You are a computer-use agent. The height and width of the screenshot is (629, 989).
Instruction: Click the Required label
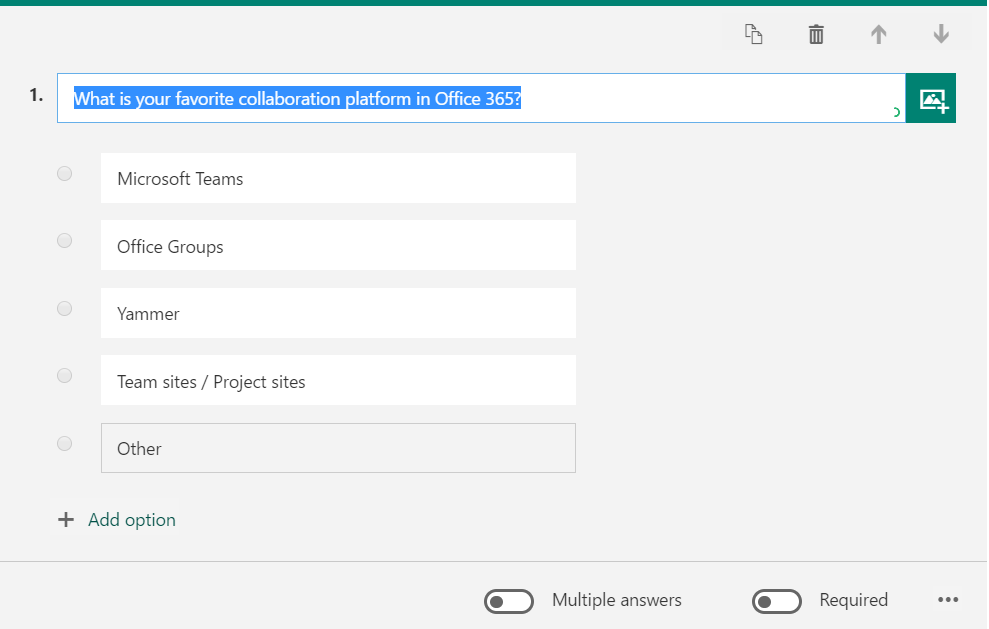pos(853,600)
